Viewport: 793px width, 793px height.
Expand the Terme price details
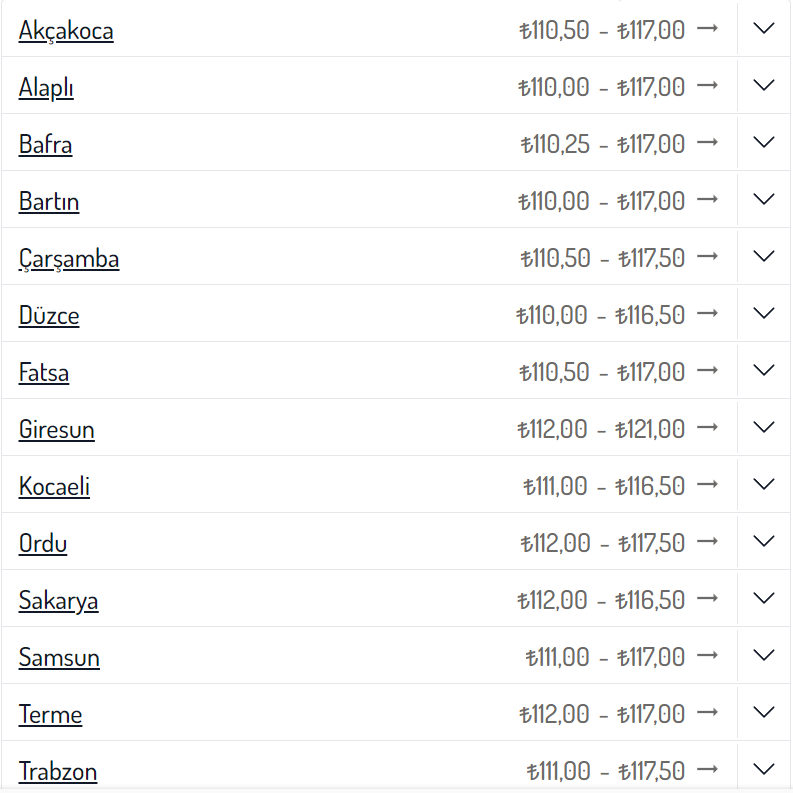click(764, 713)
